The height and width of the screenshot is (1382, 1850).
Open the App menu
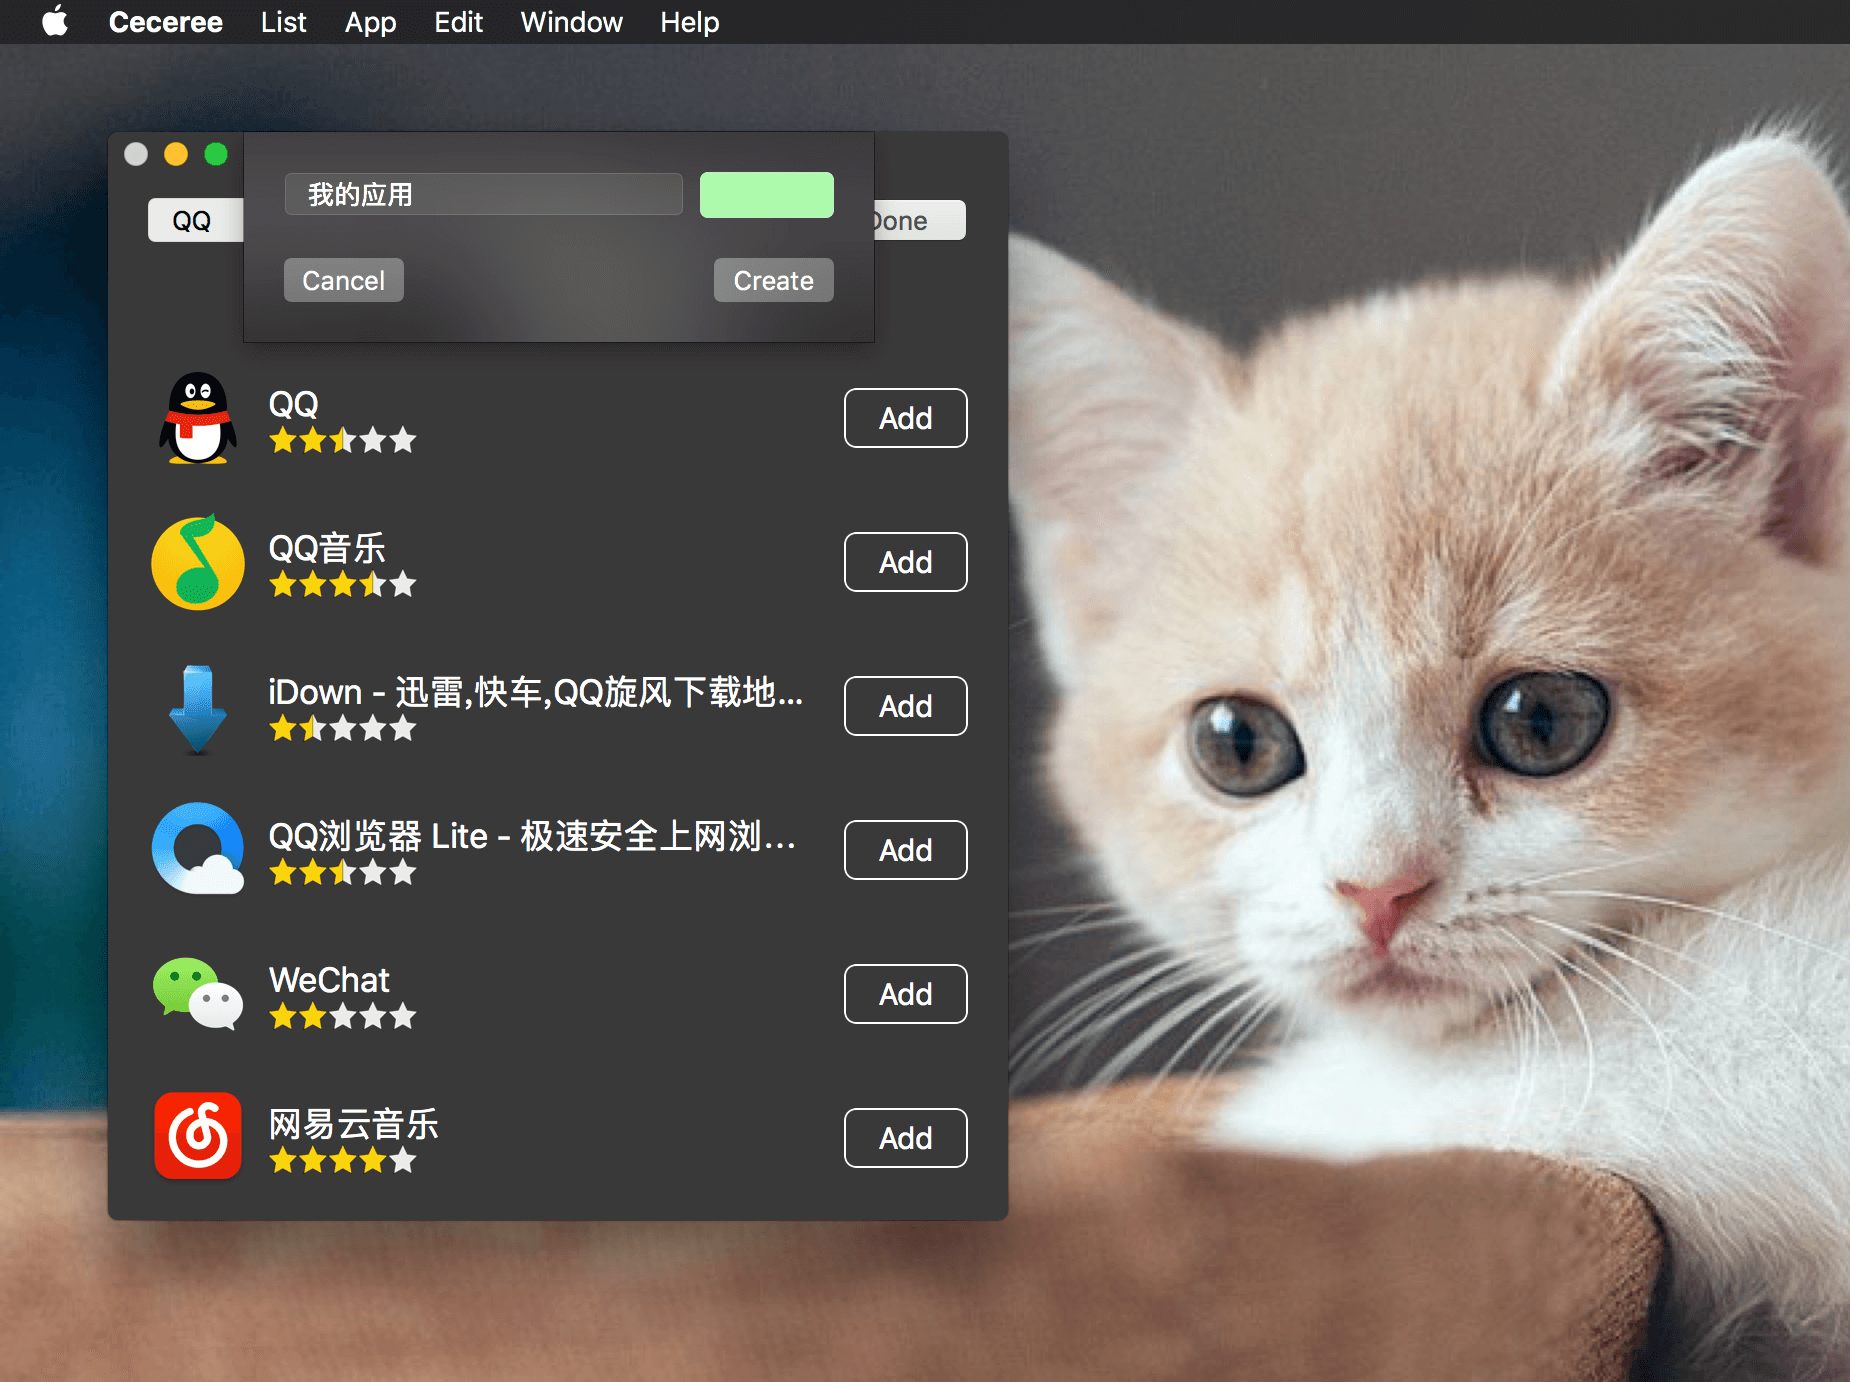click(370, 22)
